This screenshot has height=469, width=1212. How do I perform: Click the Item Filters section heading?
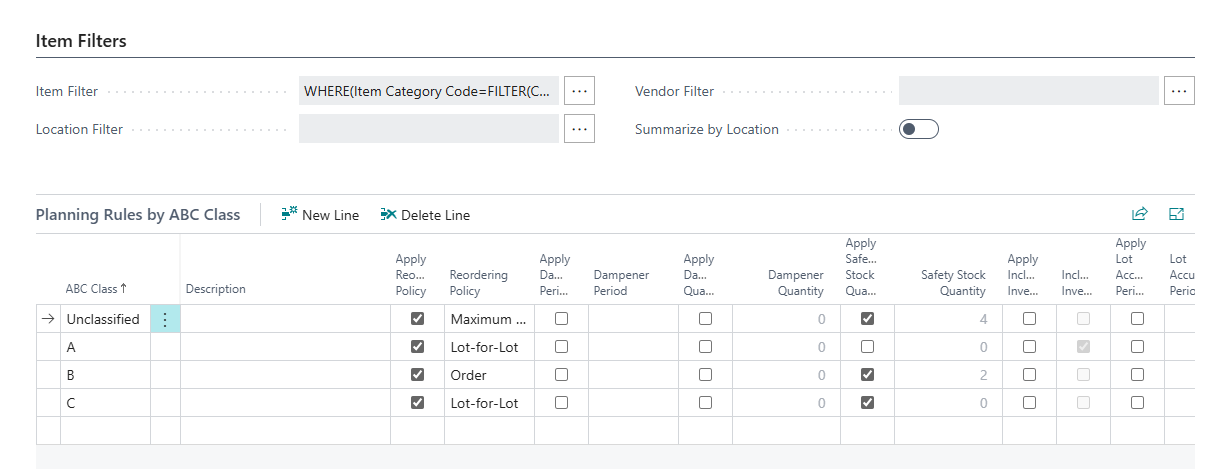(x=81, y=41)
